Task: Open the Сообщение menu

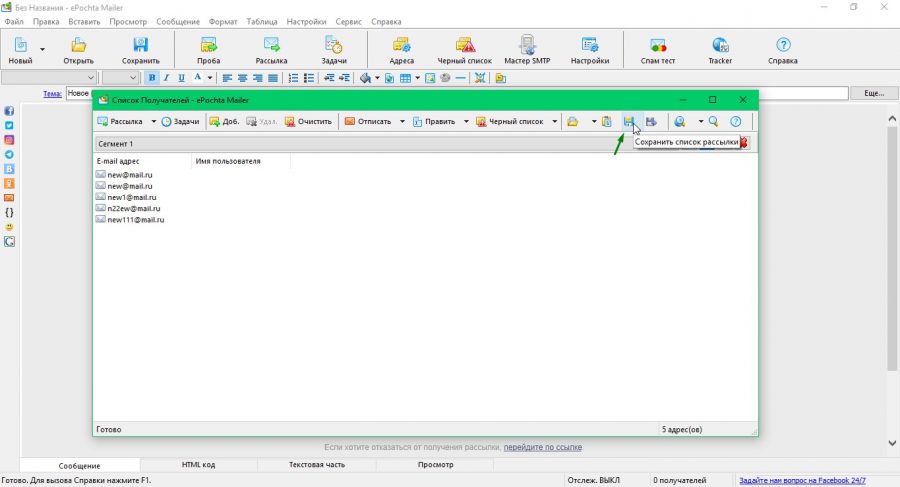Action: tap(178, 21)
